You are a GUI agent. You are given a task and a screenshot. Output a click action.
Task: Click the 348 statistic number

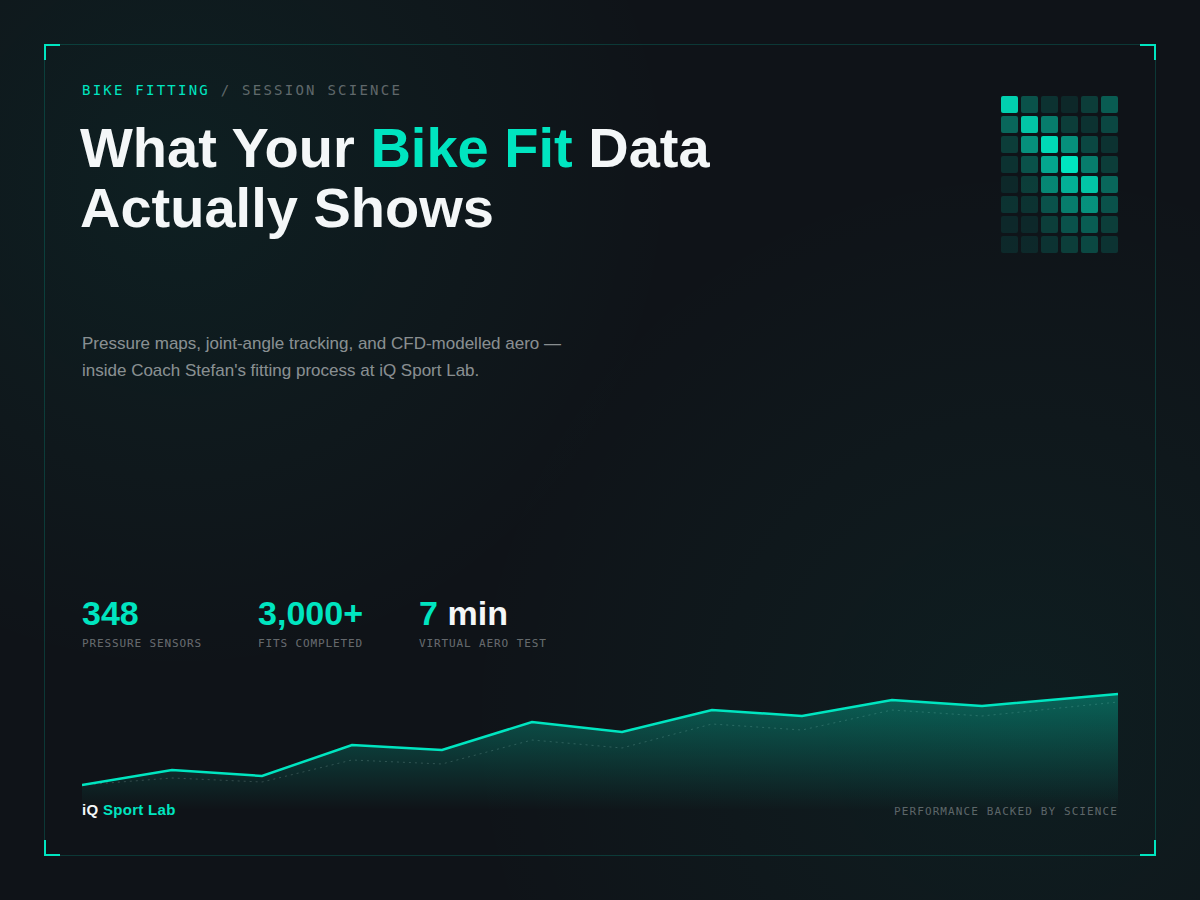pyautogui.click(x=110, y=613)
